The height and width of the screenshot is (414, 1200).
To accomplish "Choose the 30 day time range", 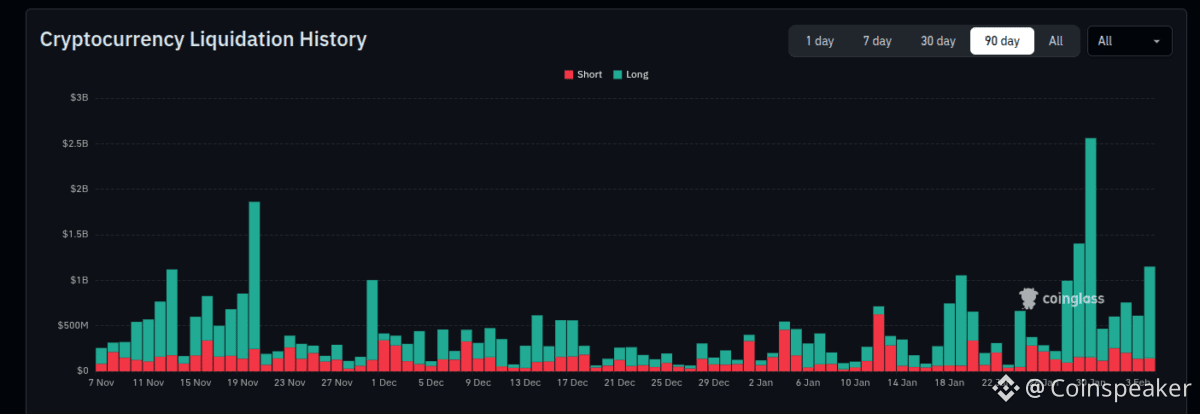I will (x=938, y=41).
